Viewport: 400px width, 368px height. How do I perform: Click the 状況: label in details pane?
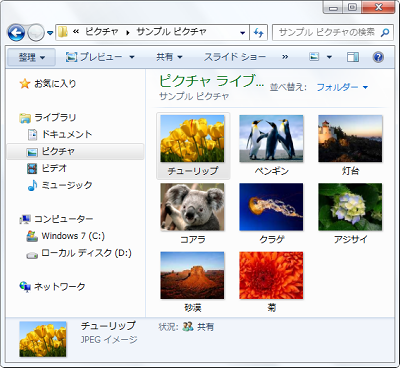click(x=169, y=327)
